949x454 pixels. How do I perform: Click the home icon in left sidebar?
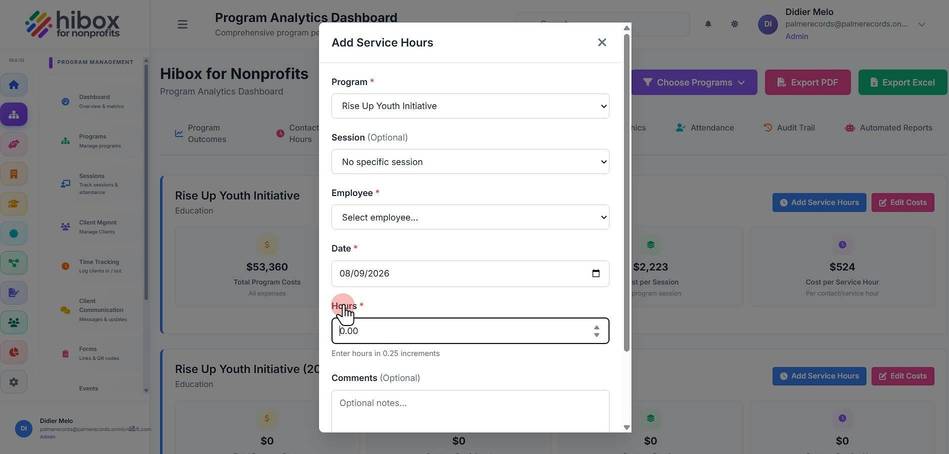(x=13, y=85)
